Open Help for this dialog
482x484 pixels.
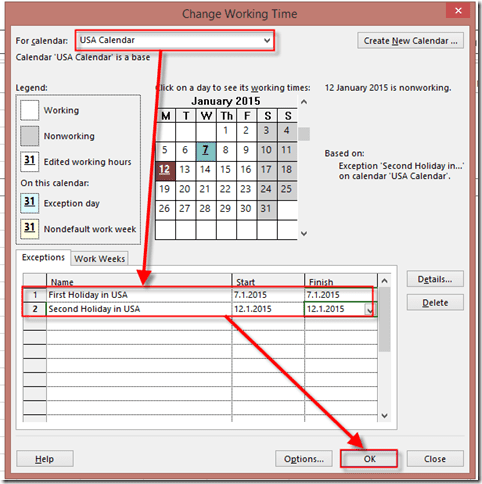click(45, 459)
